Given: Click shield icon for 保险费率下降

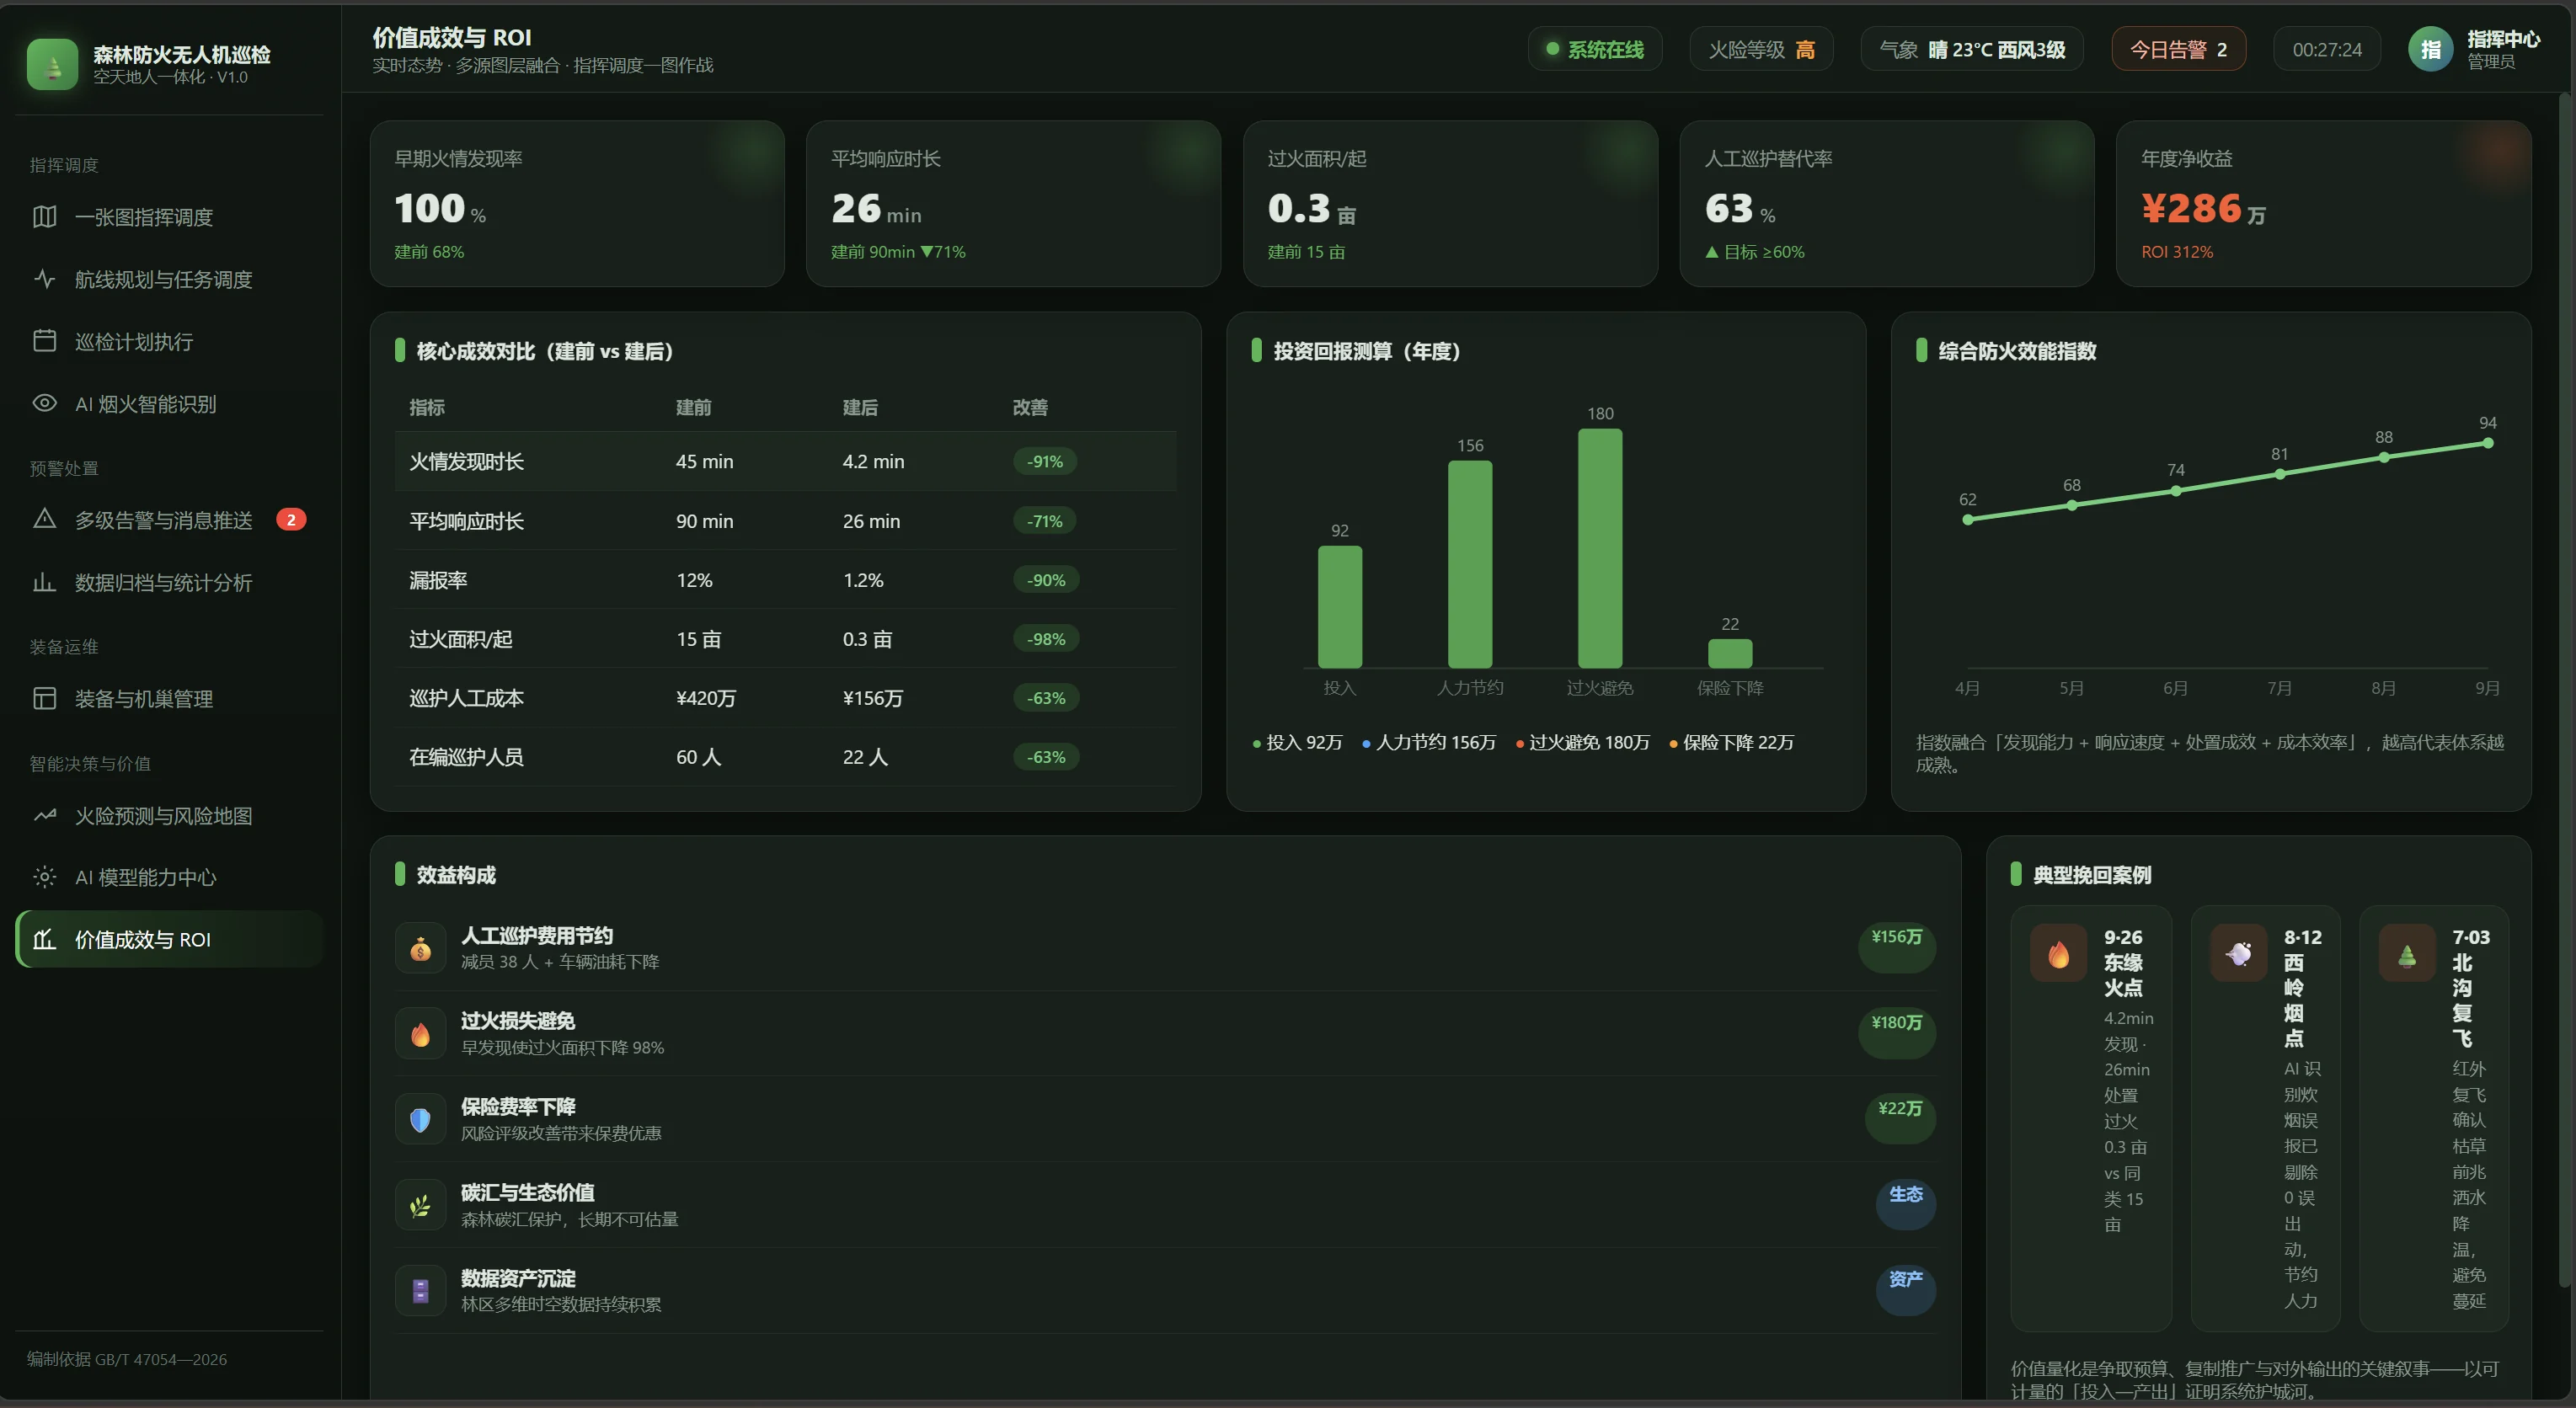Looking at the screenshot, I should pyautogui.click(x=420, y=1120).
